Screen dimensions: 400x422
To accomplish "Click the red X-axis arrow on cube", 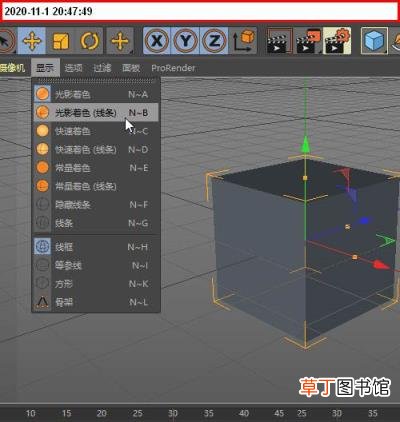I will click(382, 265).
